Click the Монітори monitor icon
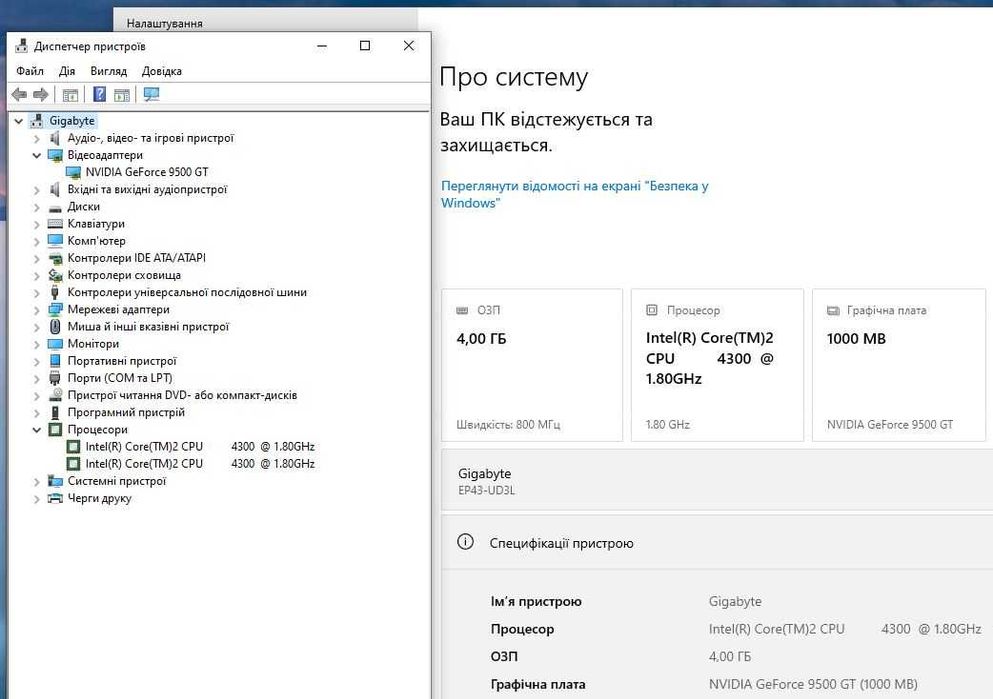This screenshot has height=699, width=993. (x=55, y=344)
